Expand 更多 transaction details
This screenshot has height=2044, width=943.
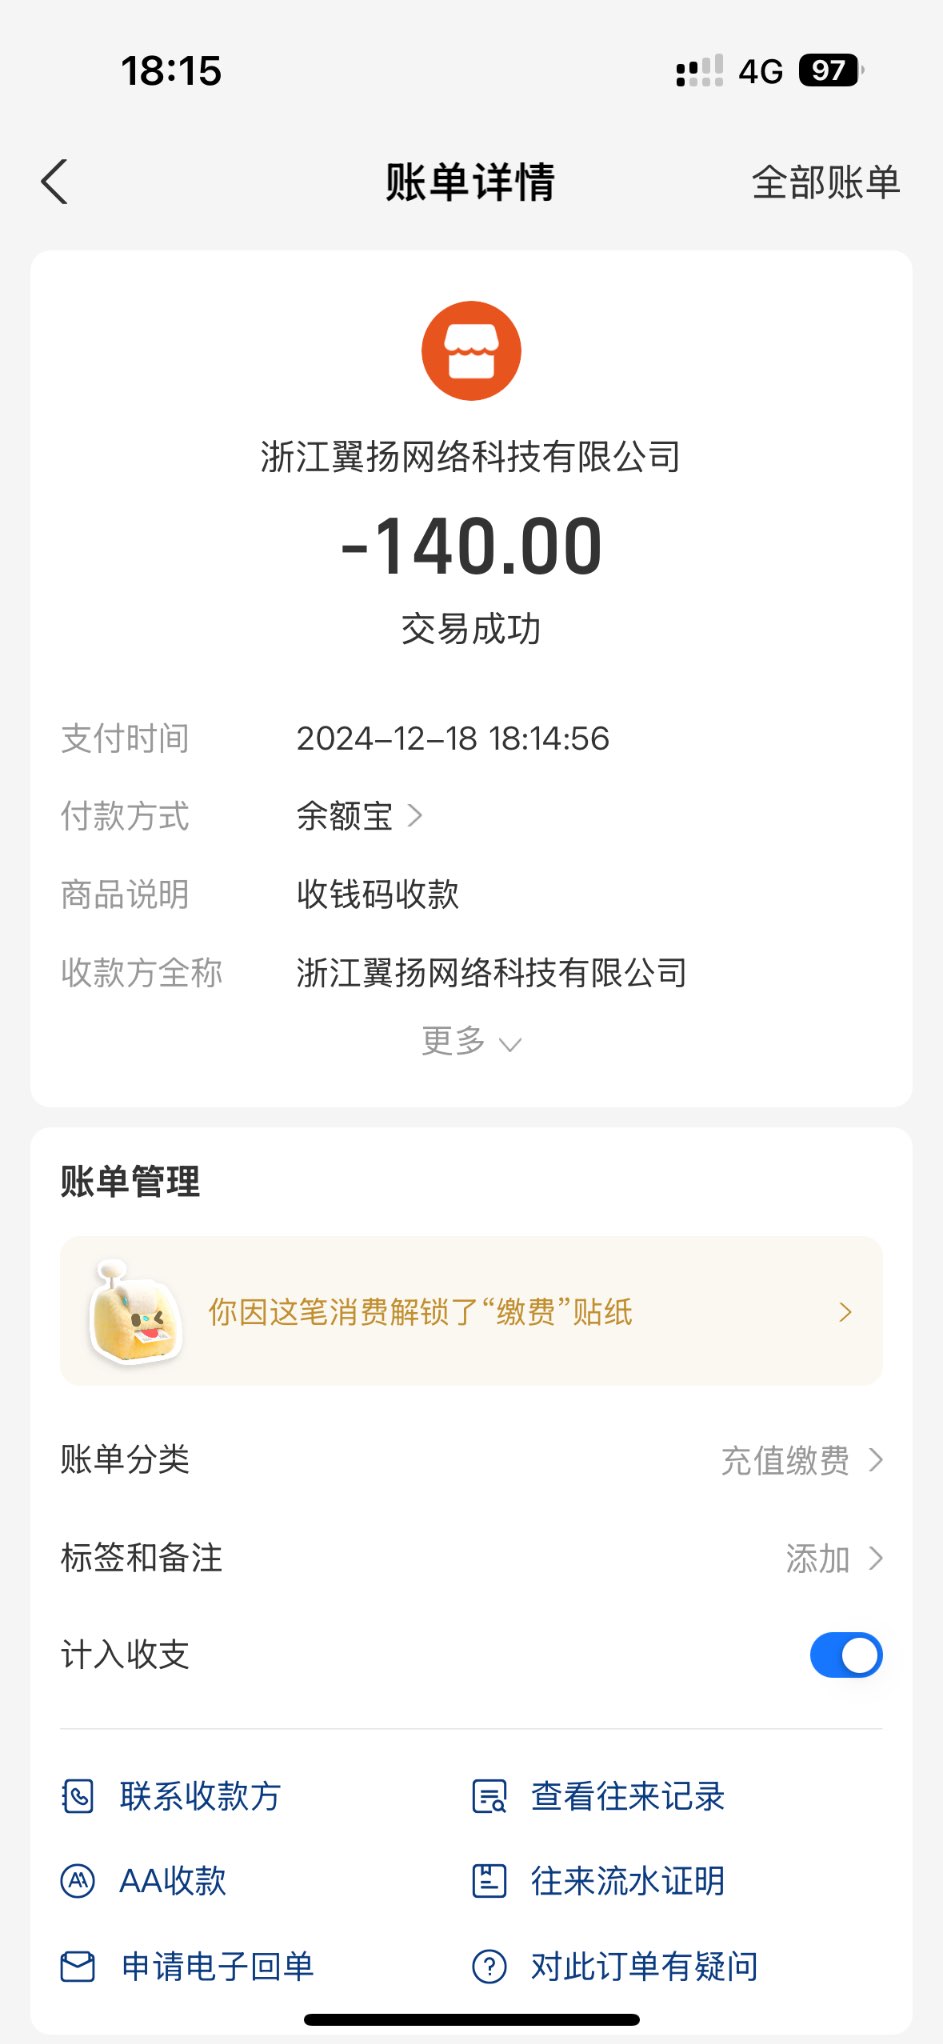pos(471,1042)
